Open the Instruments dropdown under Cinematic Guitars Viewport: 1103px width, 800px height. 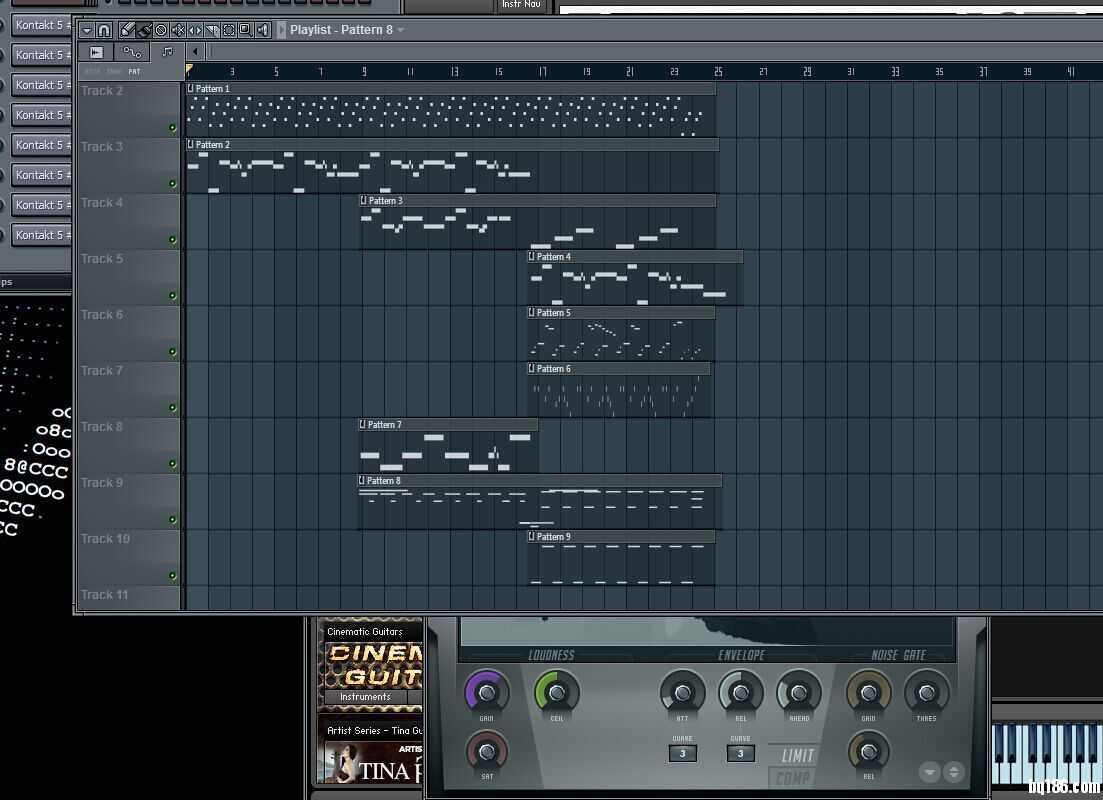click(366, 696)
